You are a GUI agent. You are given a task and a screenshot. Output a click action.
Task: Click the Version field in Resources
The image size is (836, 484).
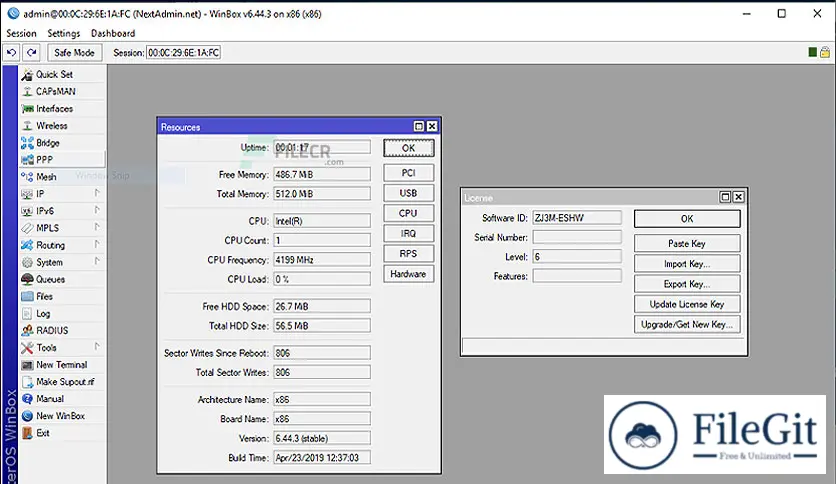[x=322, y=438]
